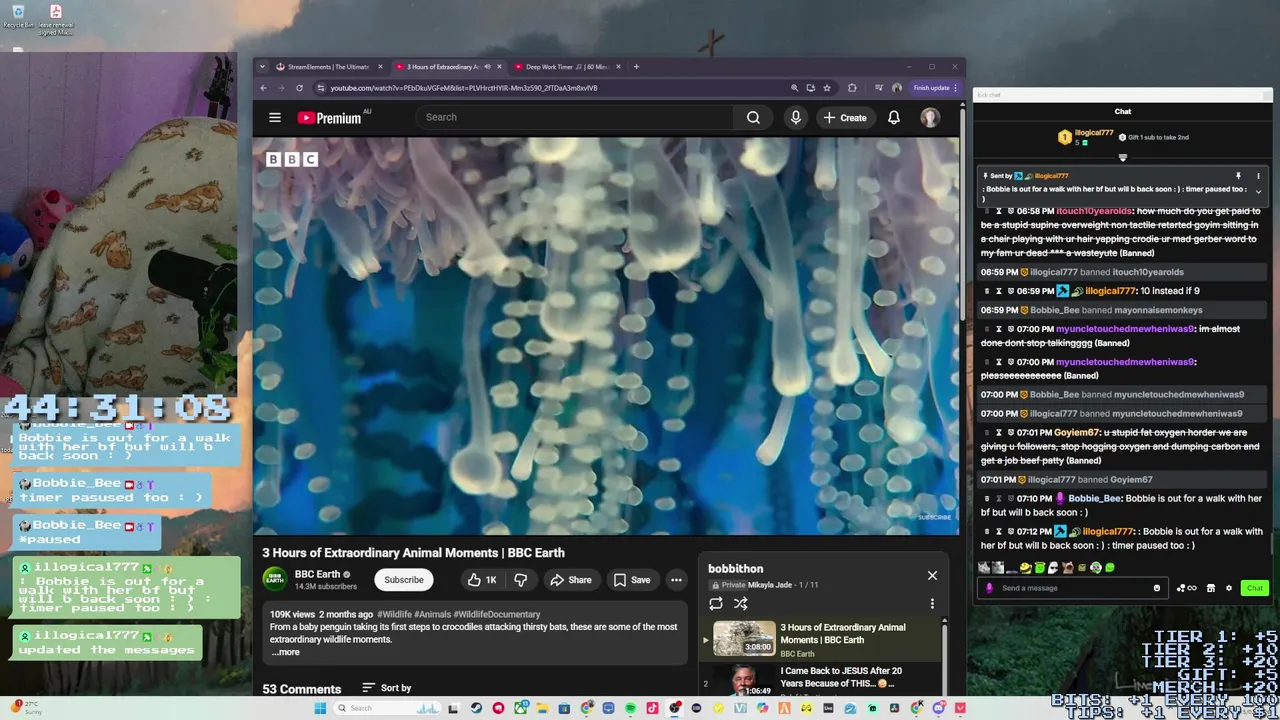1280x720 pixels.
Task: Like the video with thumbs up
Action: coord(481,580)
